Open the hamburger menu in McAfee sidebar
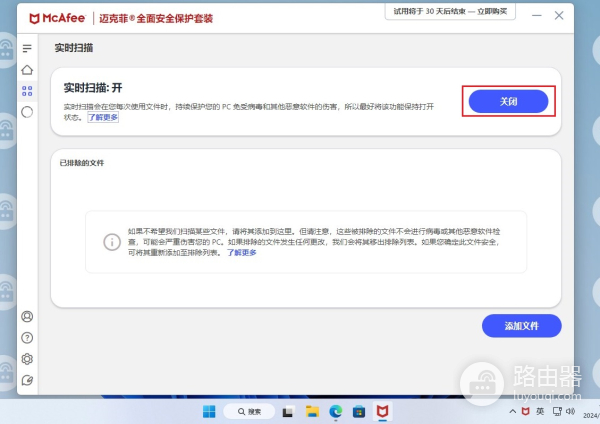600x424 pixels. coord(27,48)
